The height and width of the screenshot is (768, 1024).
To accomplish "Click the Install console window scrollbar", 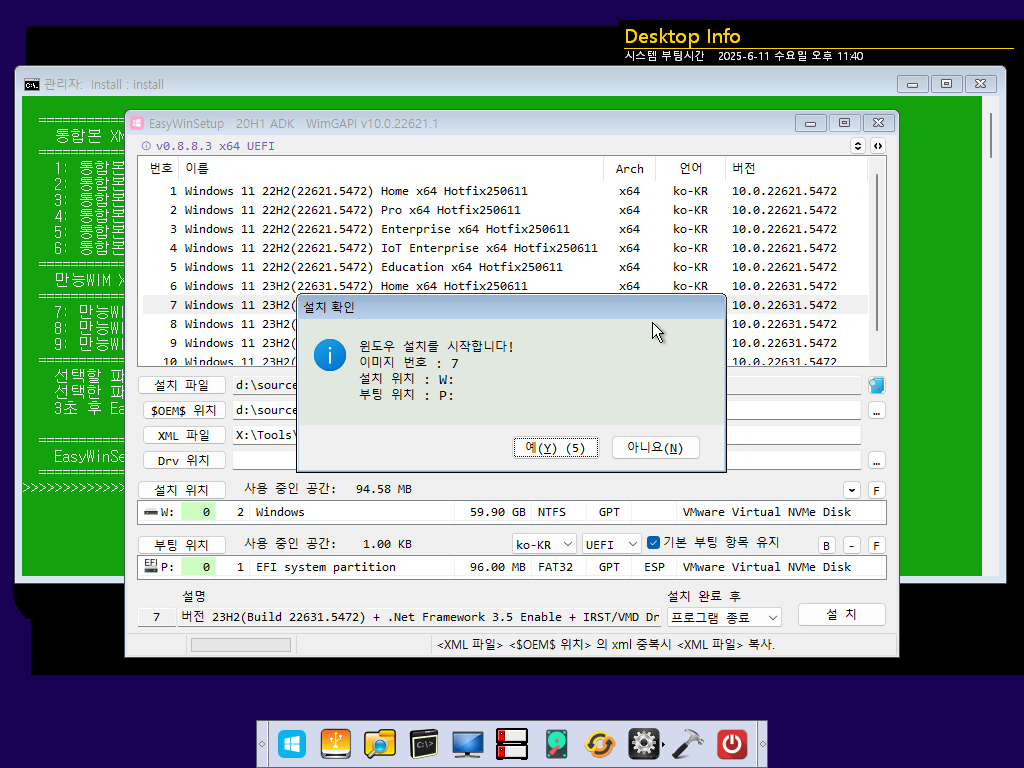I will click(991, 137).
